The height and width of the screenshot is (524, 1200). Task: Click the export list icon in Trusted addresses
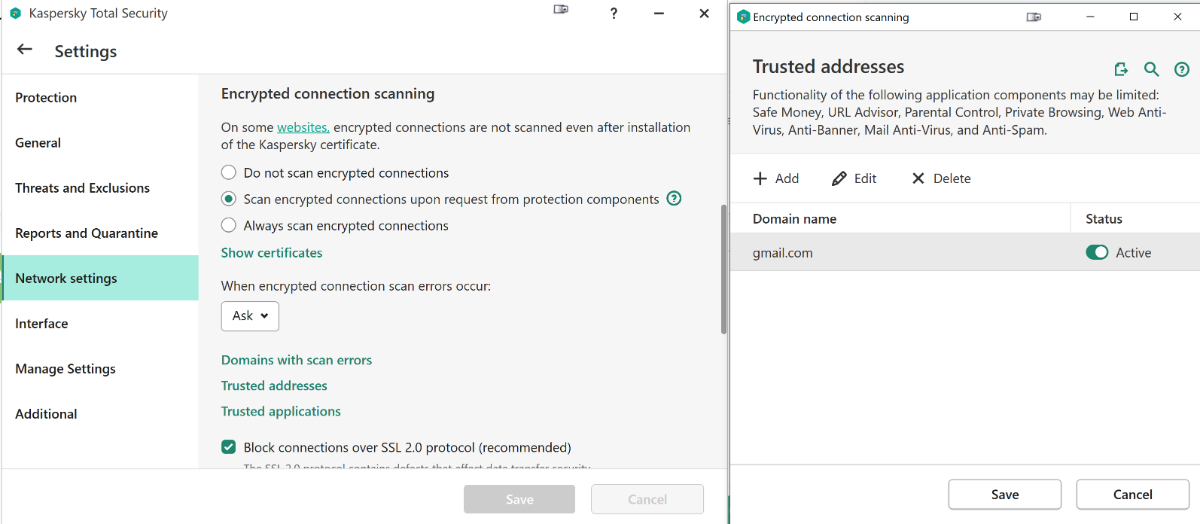tap(1121, 69)
